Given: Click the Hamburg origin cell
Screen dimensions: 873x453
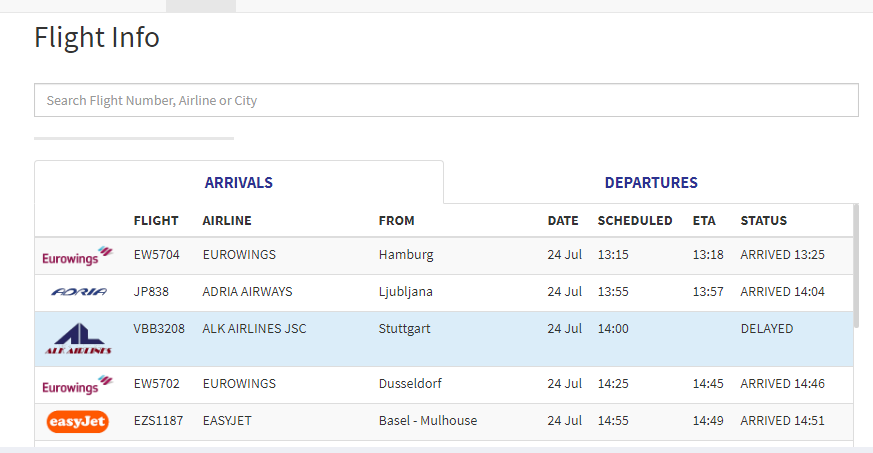Looking at the screenshot, I should tap(406, 255).
